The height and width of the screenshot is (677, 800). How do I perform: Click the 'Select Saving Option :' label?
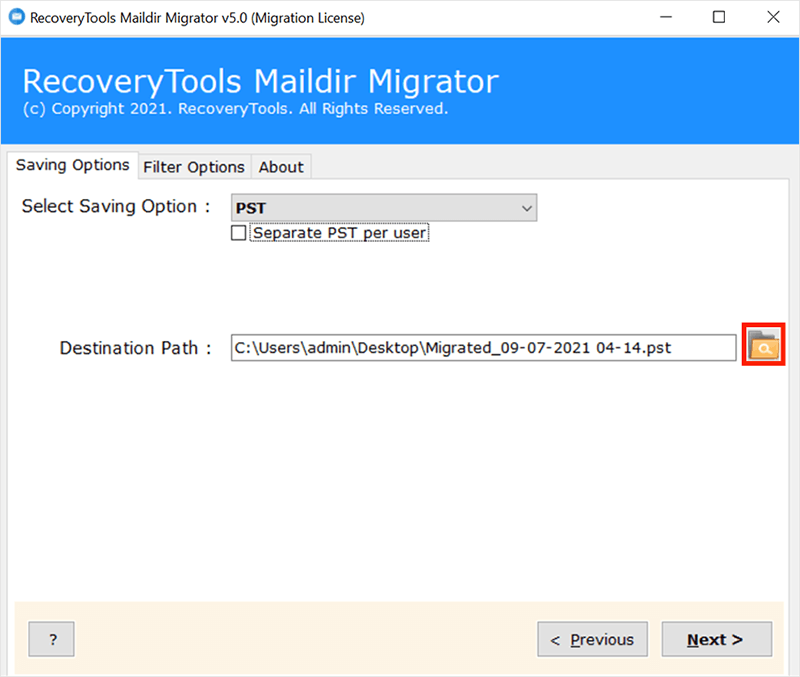pos(116,207)
